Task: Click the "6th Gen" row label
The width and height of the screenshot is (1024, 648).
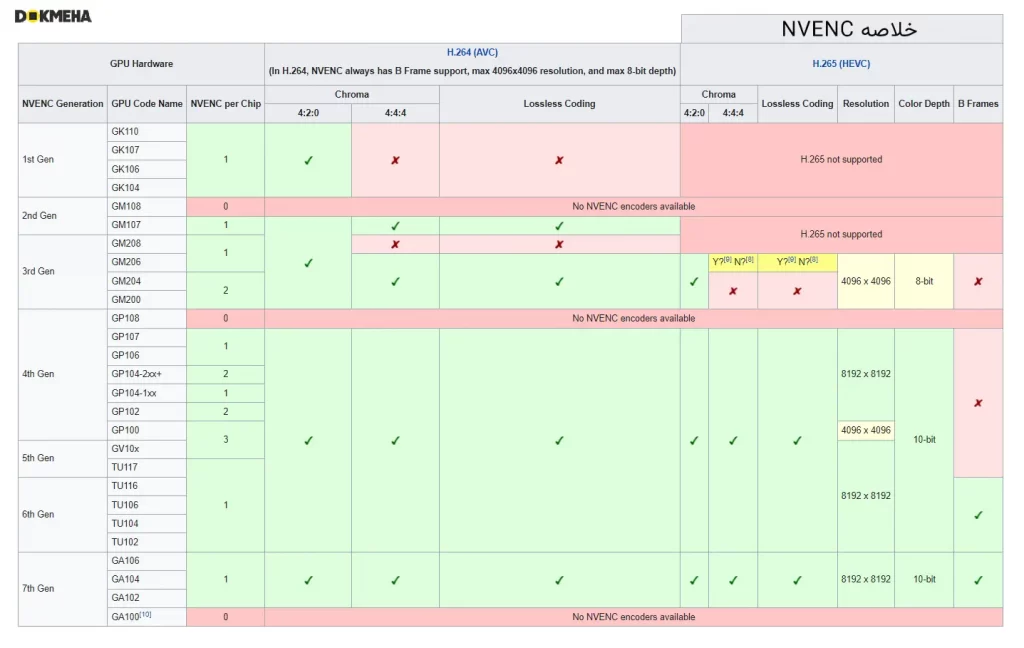Action: tap(38, 514)
